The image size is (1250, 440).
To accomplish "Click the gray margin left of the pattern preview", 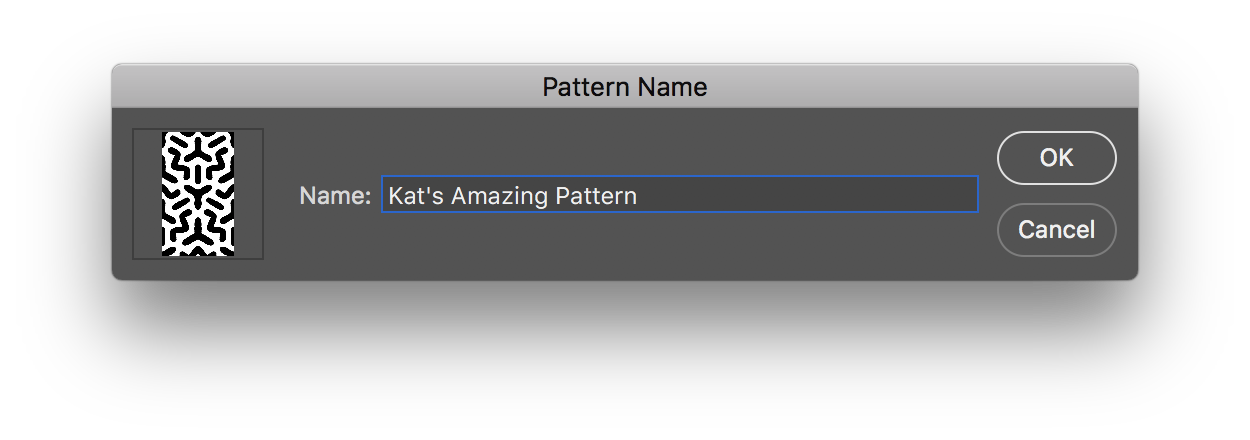I will pyautogui.click(x=148, y=194).
